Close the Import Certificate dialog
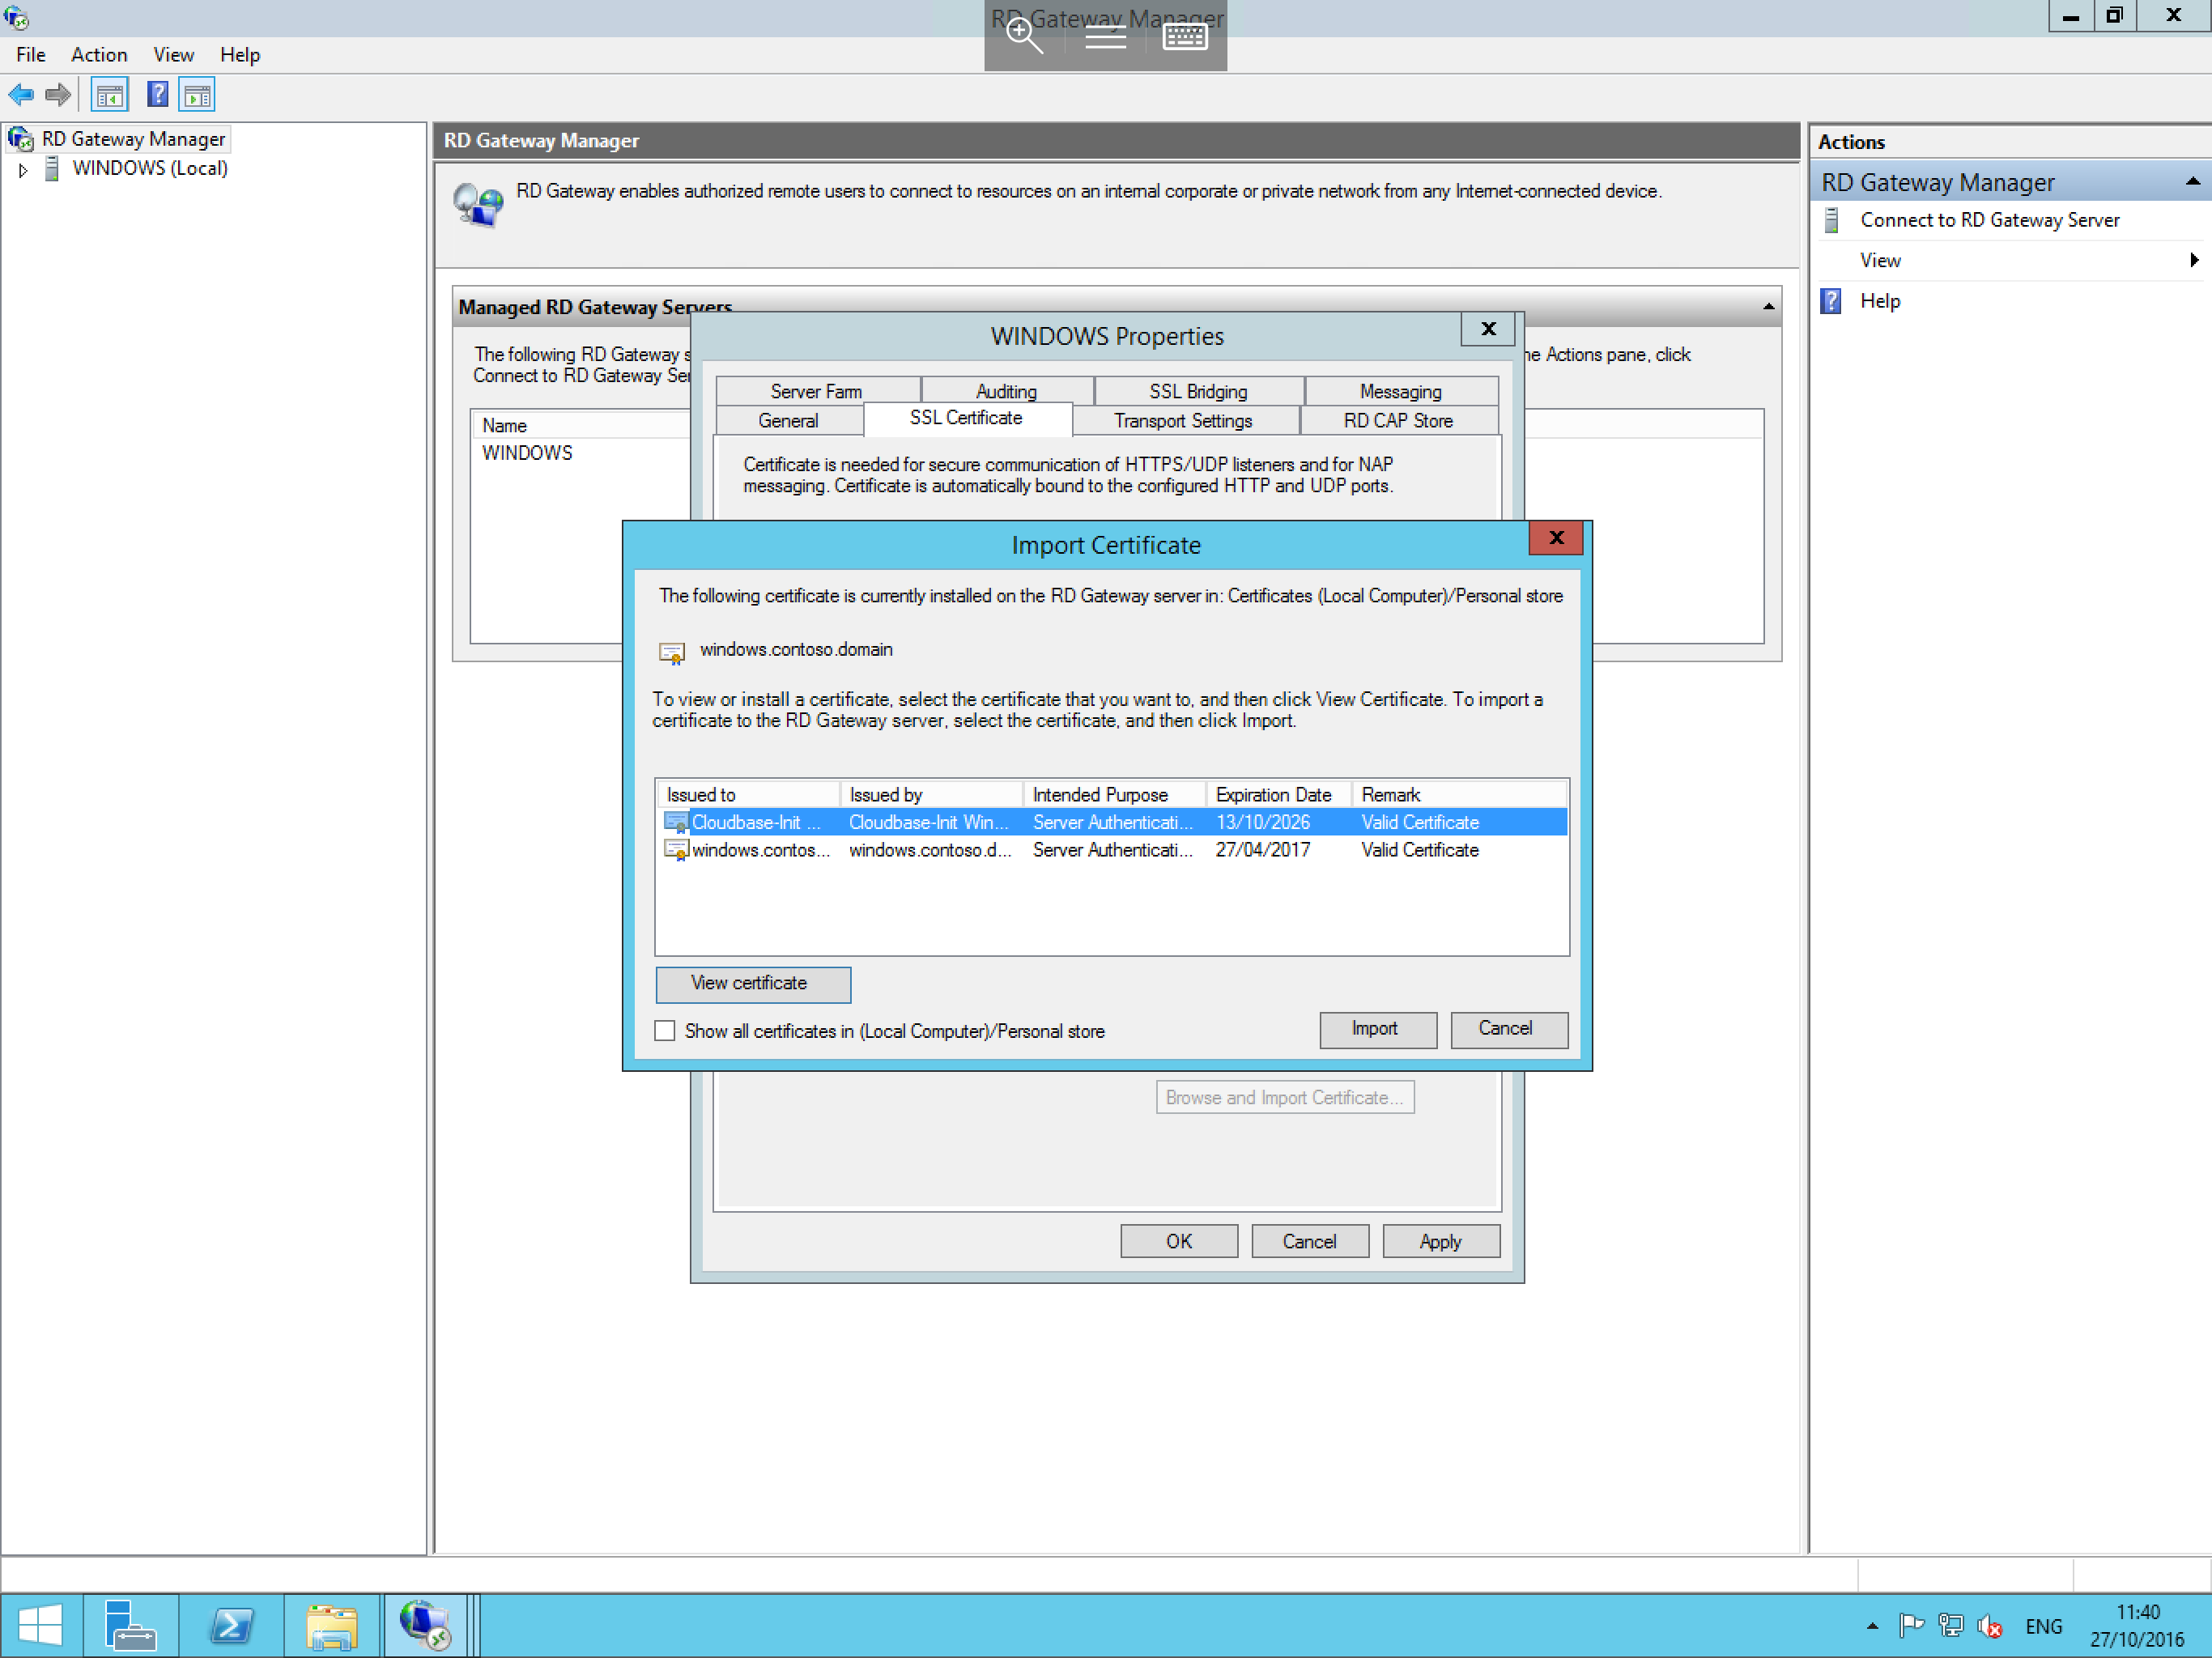The height and width of the screenshot is (1658, 2212). (1556, 538)
